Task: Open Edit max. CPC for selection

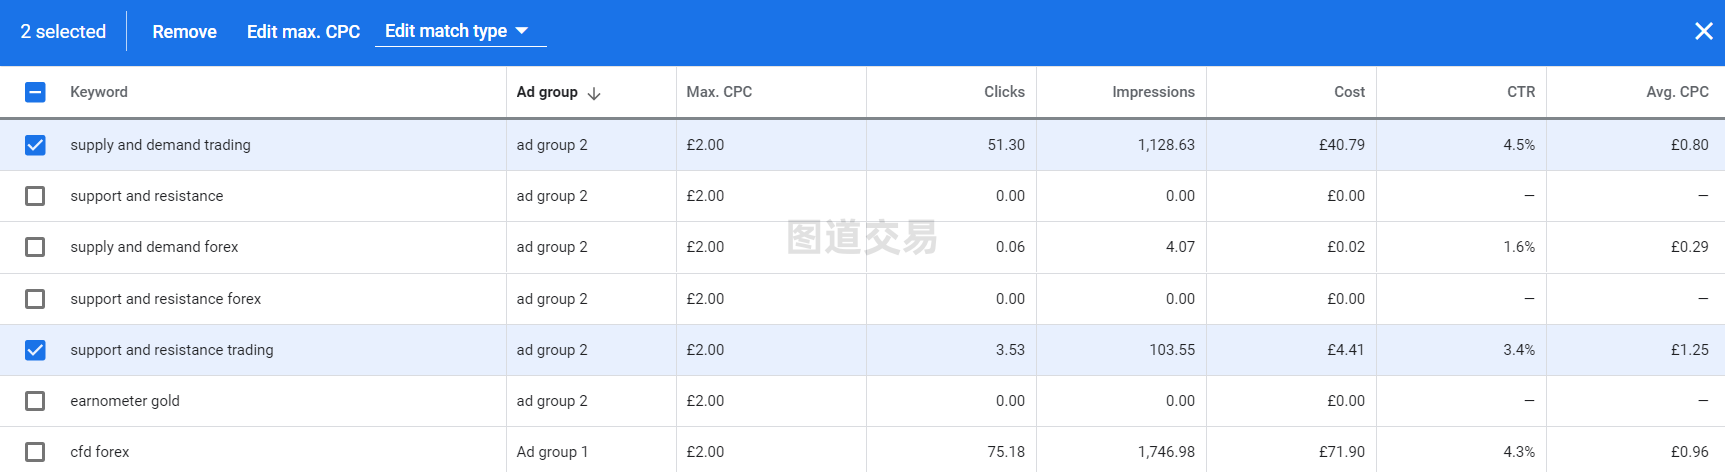Action: 303,32
